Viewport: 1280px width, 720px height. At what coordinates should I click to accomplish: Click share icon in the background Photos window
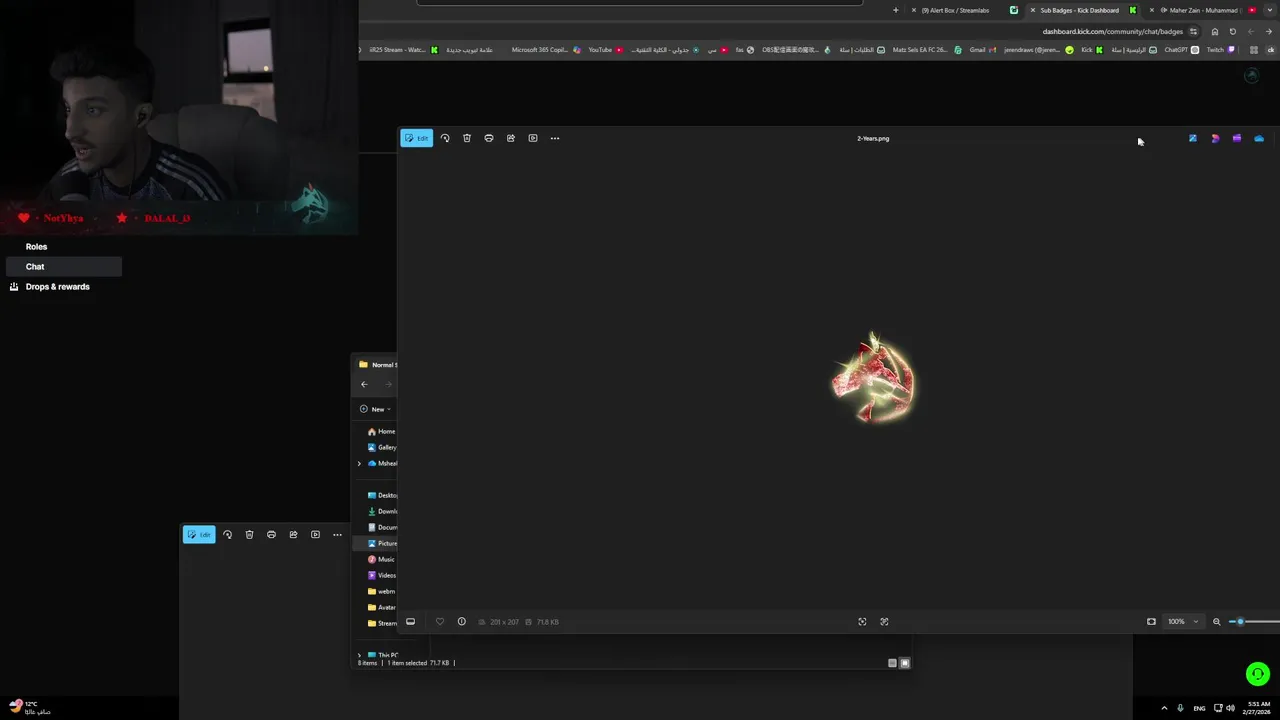tap(293, 535)
